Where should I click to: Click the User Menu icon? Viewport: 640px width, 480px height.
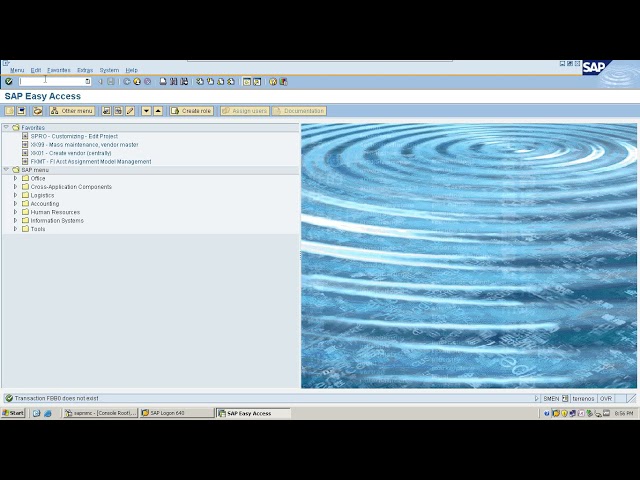pos(9,111)
